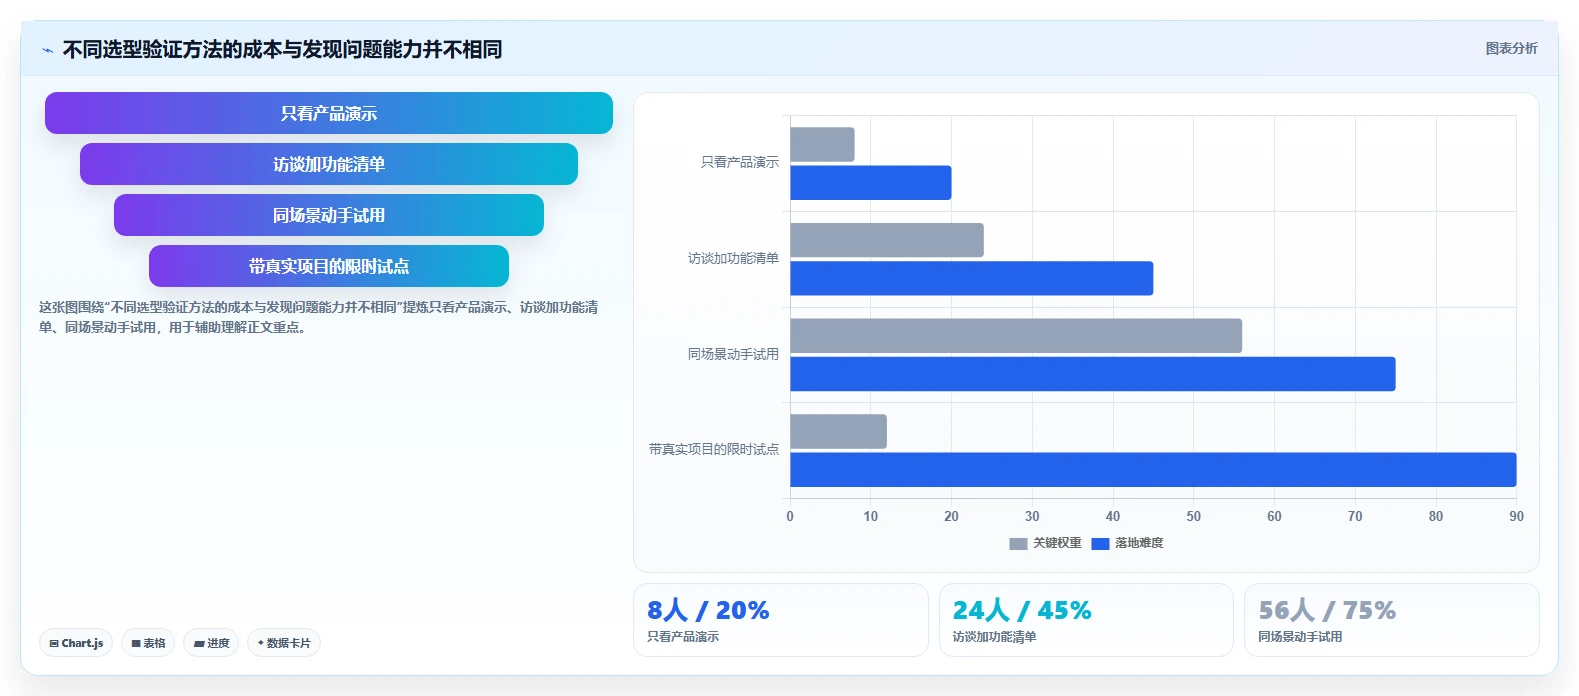Viewport: 1579px width, 696px height.
Task: Select the 访谈加功能清单 funnel stage
Action: pos(329,164)
